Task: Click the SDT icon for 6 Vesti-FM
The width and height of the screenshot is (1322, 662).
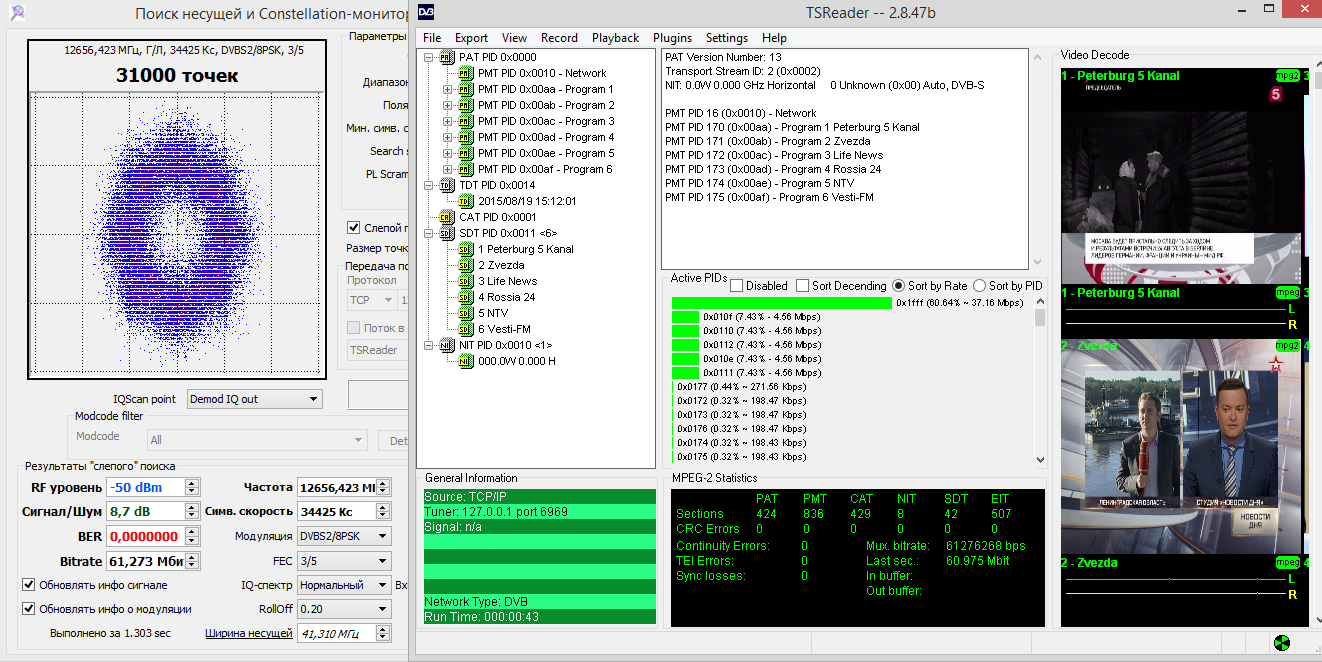Action: point(465,329)
